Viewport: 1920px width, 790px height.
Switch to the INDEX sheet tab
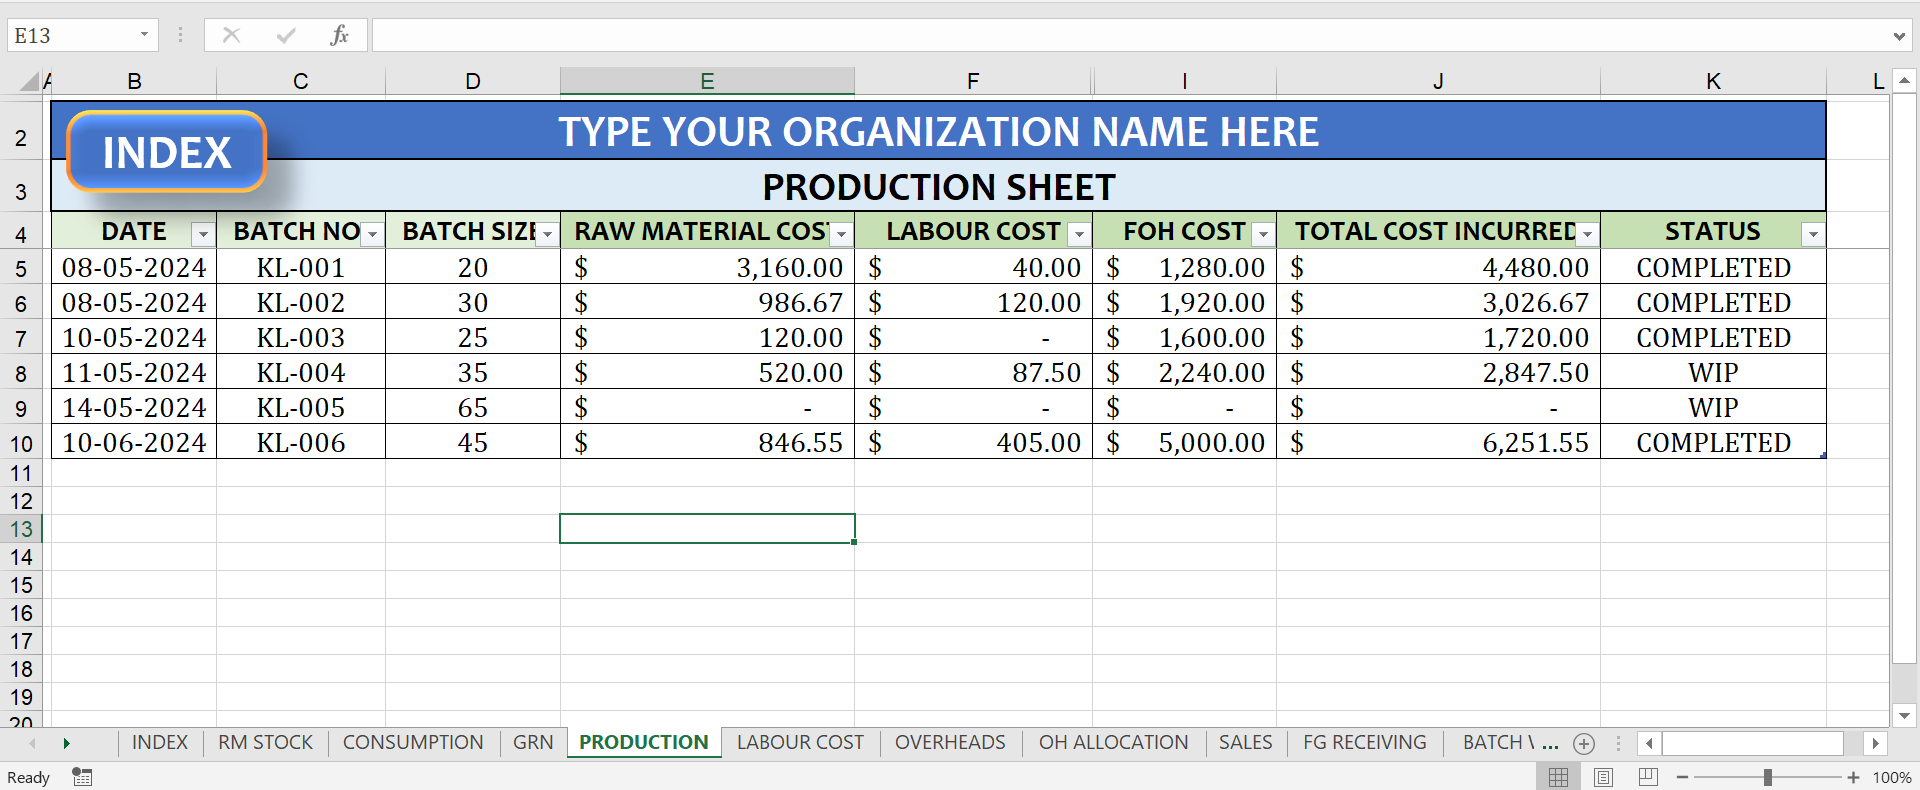(x=160, y=743)
